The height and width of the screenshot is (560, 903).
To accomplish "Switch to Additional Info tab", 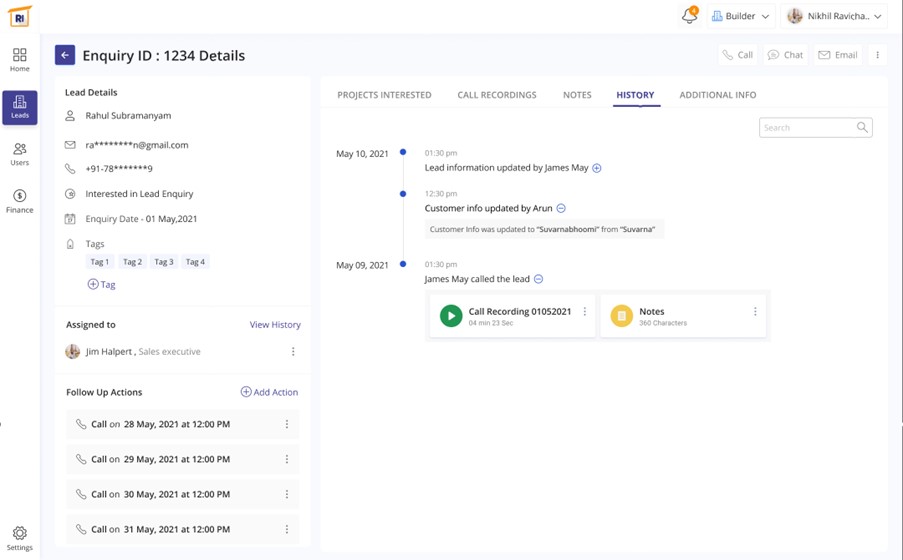I will coord(717,95).
